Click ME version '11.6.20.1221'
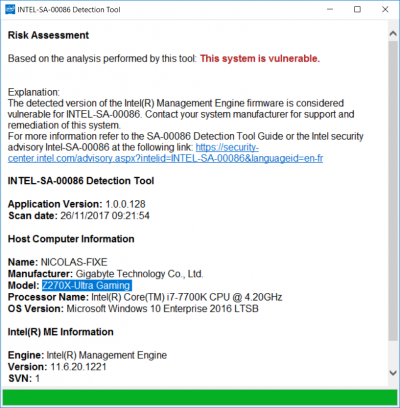400x408 pixels. (78, 367)
